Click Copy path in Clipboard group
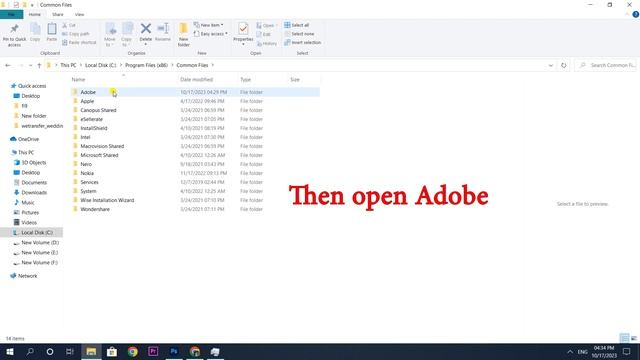This screenshot has height=360, width=640. [76, 34]
